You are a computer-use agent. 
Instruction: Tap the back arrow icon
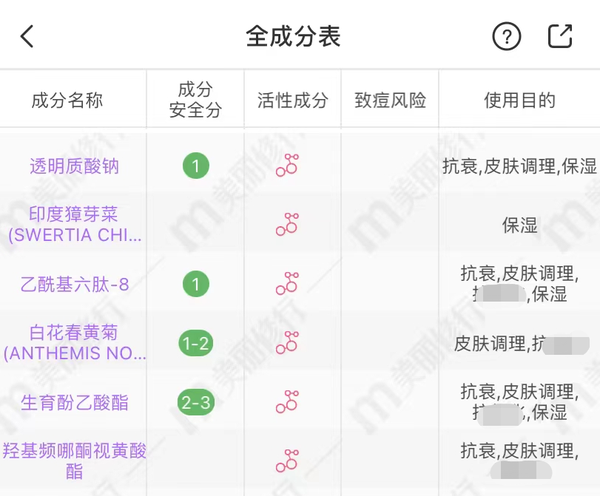pos(27,37)
